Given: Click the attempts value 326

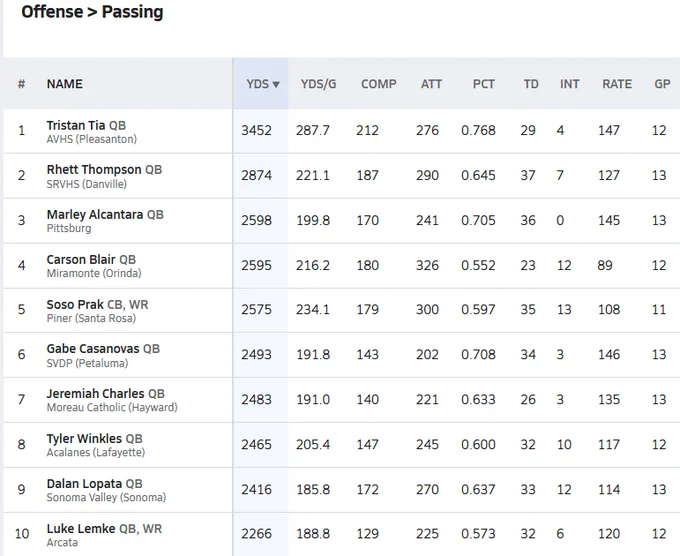Looking at the screenshot, I should coord(427,265).
